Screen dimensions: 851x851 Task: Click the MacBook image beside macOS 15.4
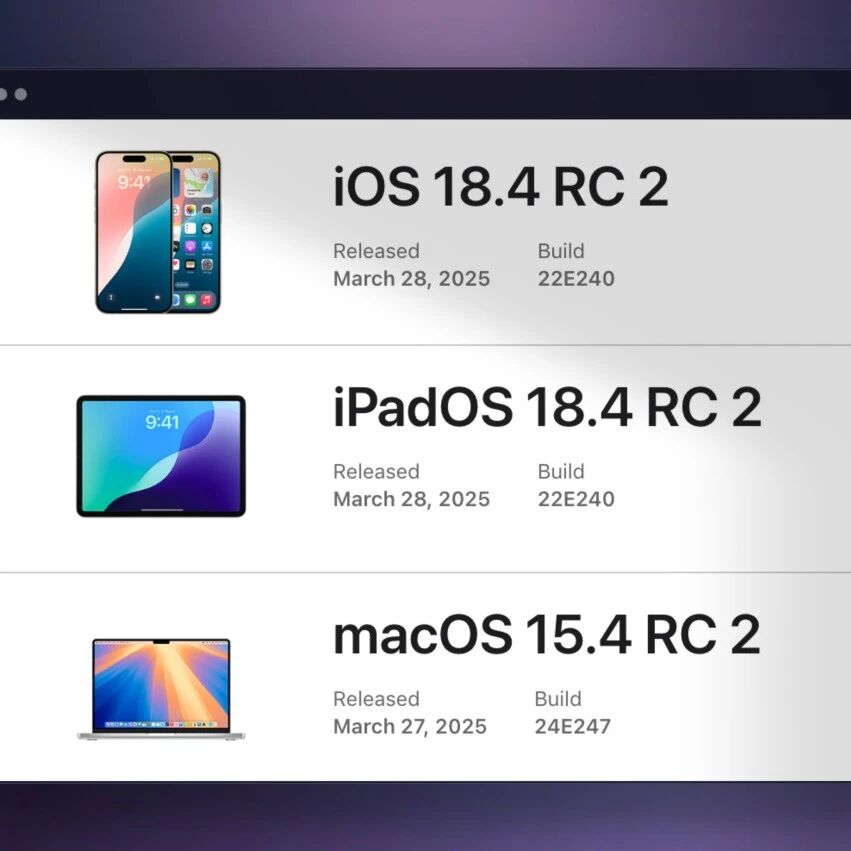[x=161, y=689]
